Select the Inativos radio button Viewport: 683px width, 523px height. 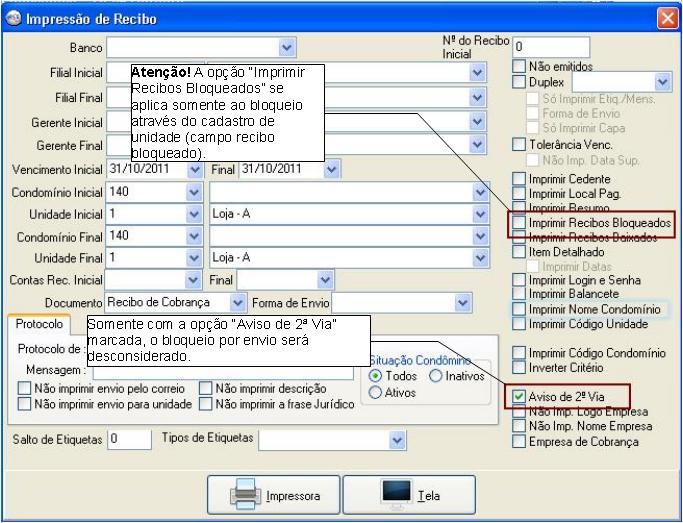pos(438,376)
